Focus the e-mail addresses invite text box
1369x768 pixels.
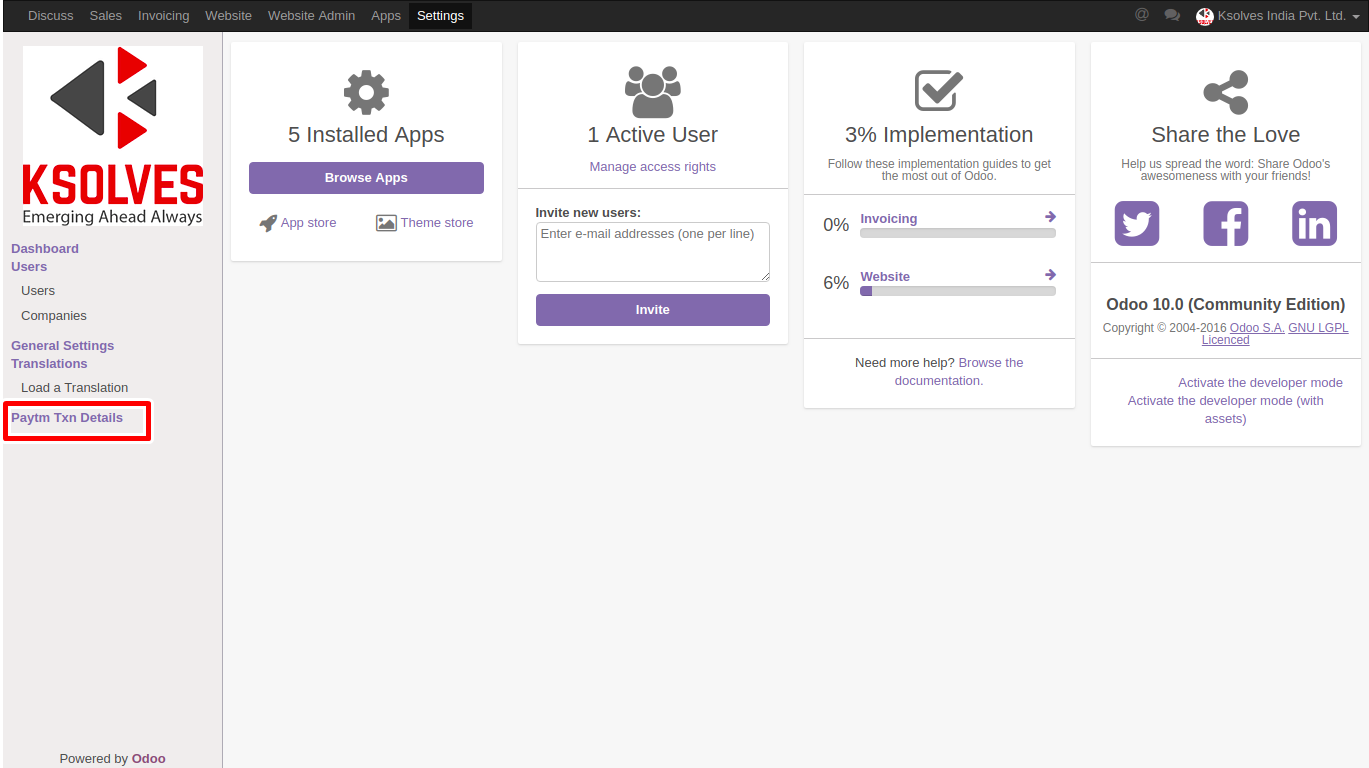pos(652,252)
